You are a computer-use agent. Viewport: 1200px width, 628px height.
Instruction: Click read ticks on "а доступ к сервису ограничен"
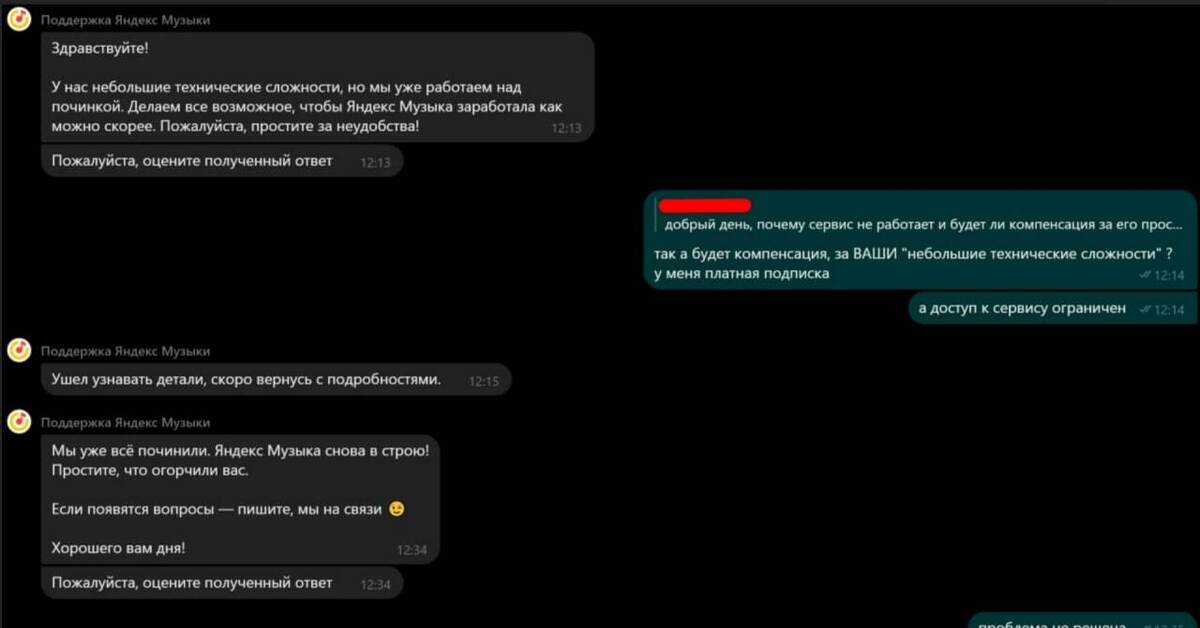click(x=1145, y=310)
